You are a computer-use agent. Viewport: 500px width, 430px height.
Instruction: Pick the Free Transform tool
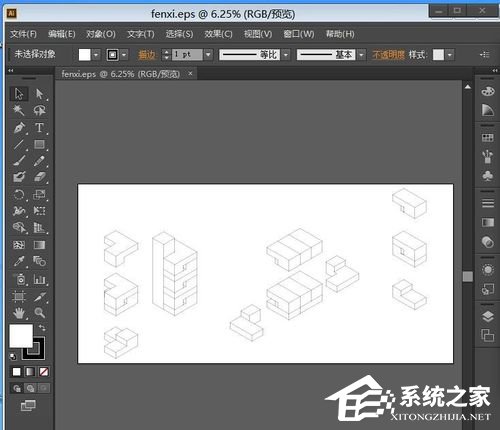39,211
